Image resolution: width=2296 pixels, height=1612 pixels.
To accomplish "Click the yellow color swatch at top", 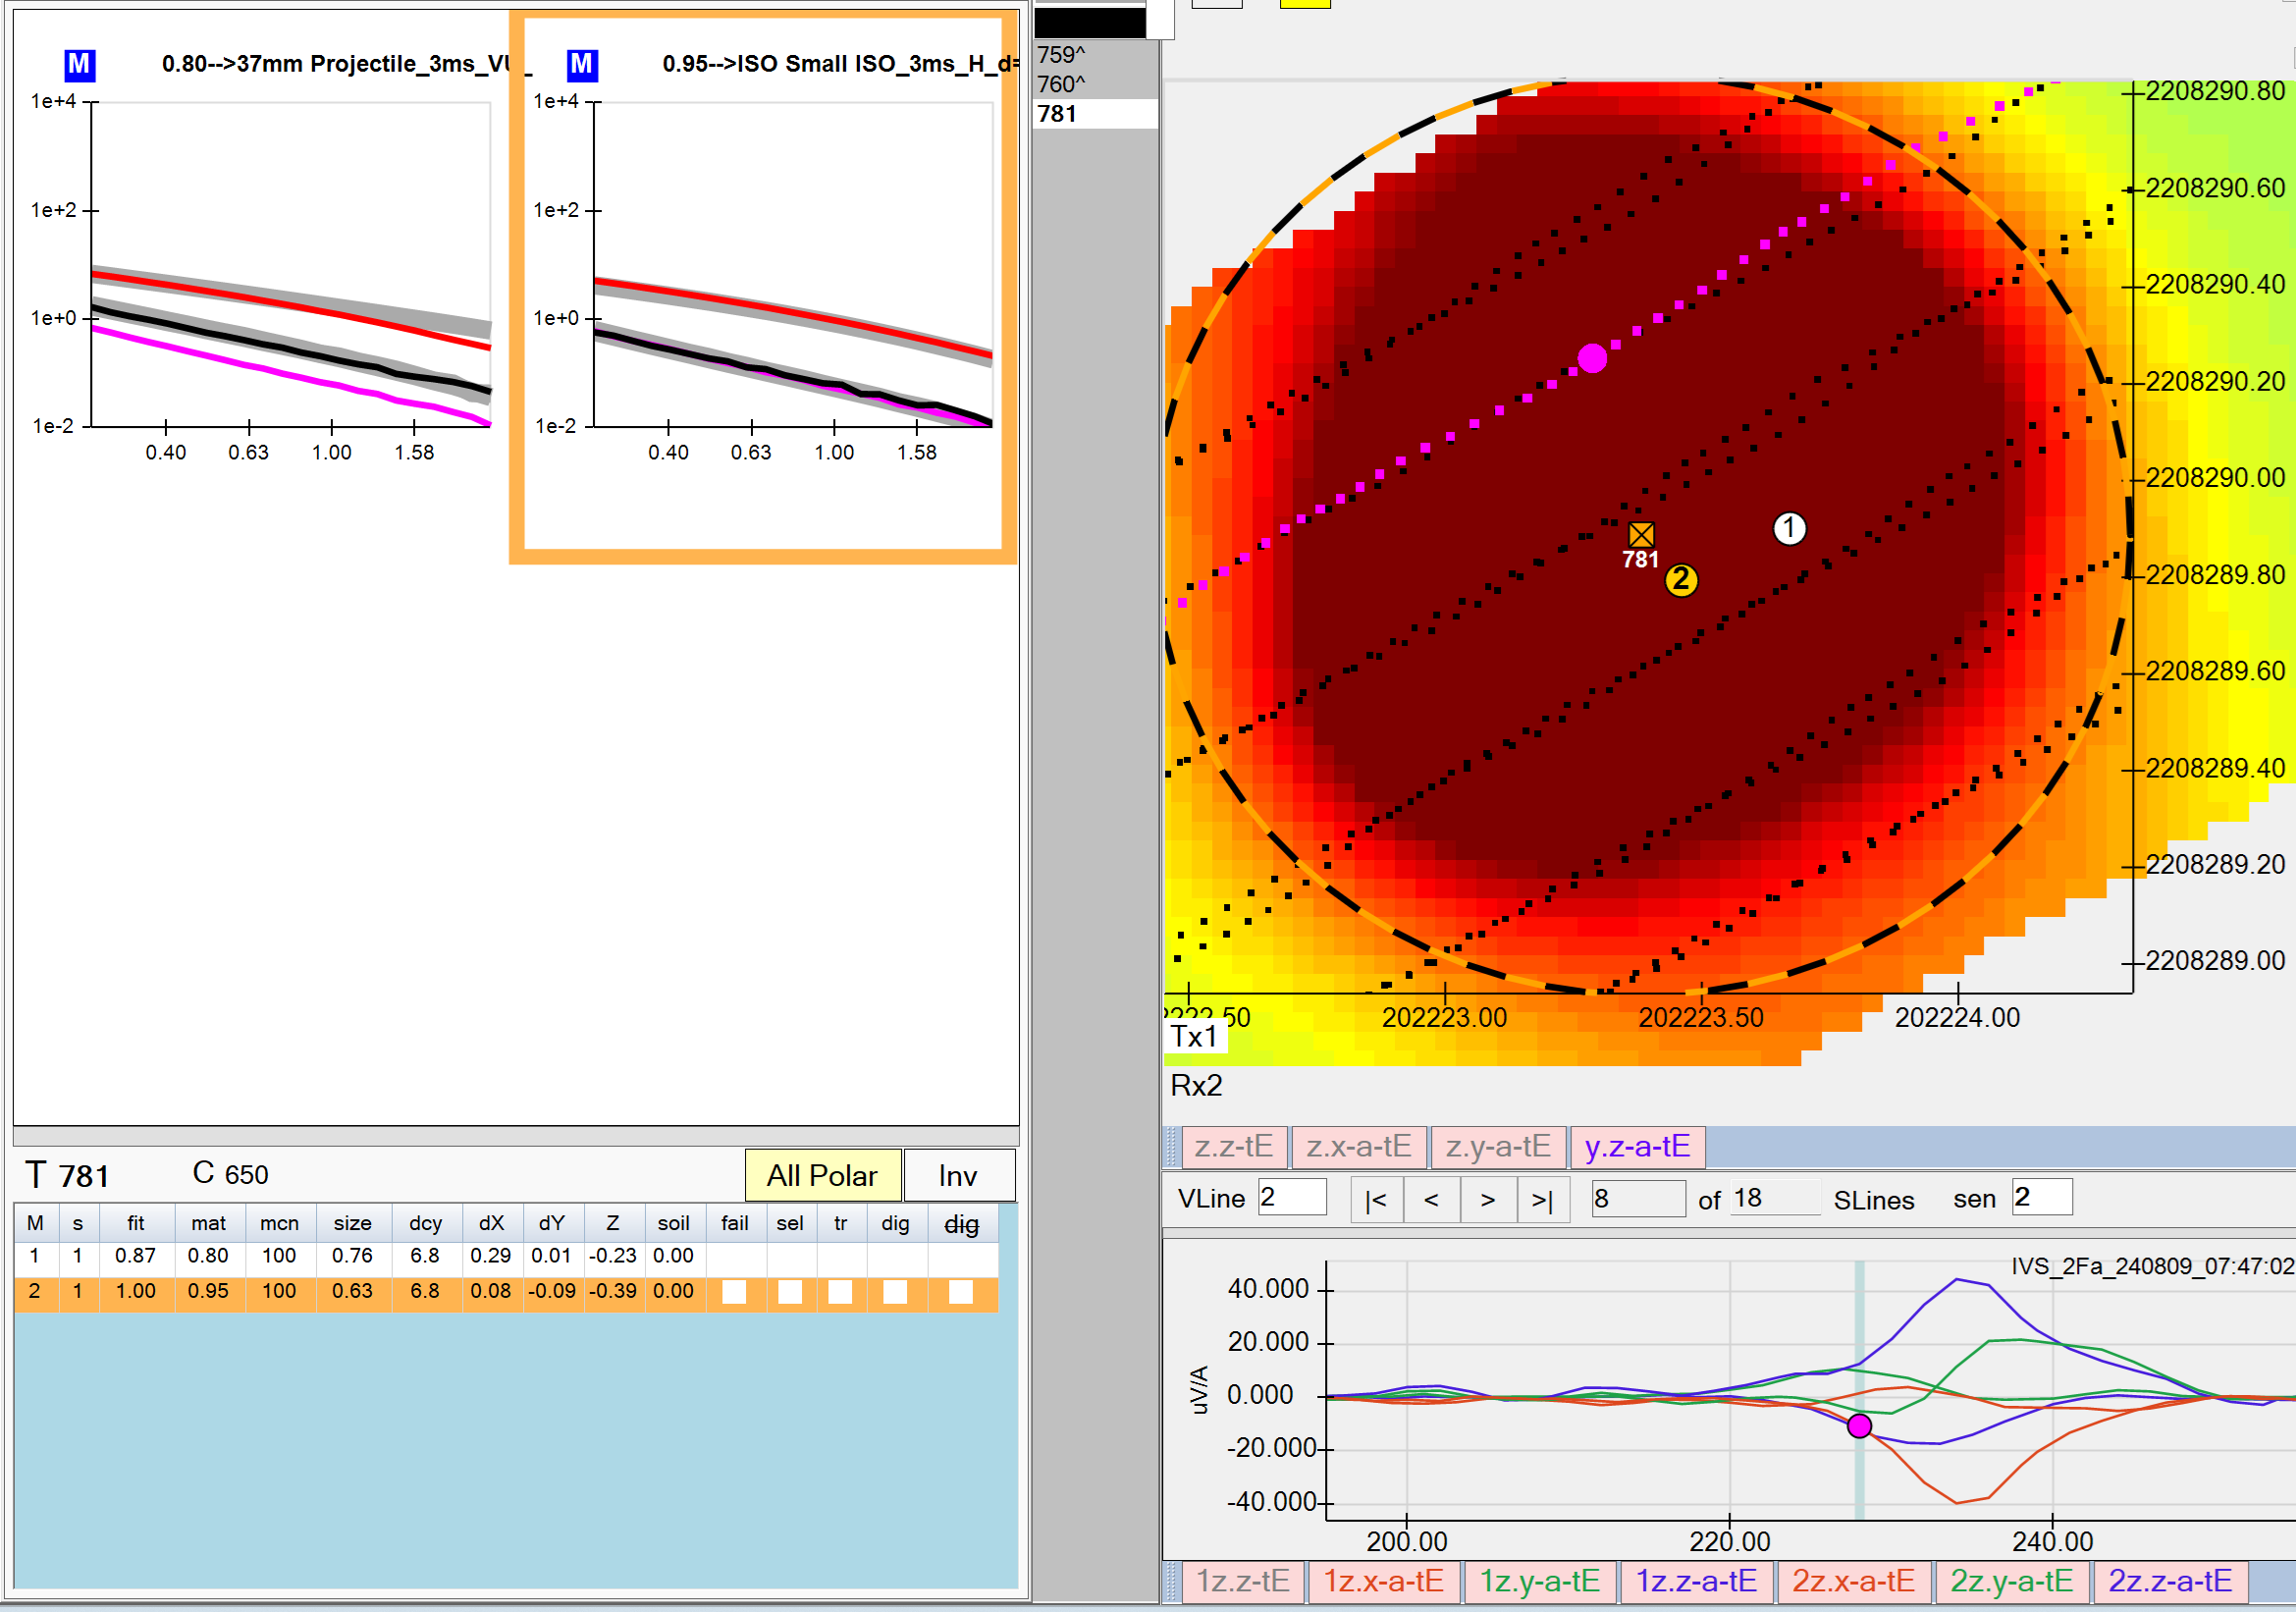I will [x=1304, y=4].
